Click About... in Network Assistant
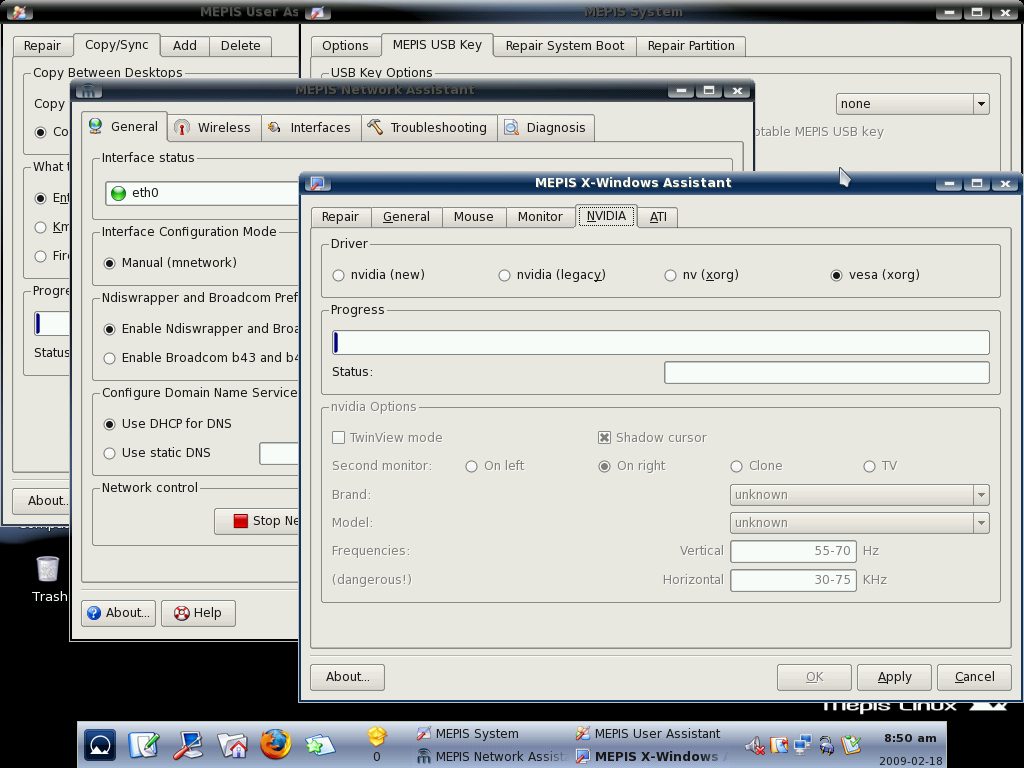The width and height of the screenshot is (1024, 768). (118, 613)
